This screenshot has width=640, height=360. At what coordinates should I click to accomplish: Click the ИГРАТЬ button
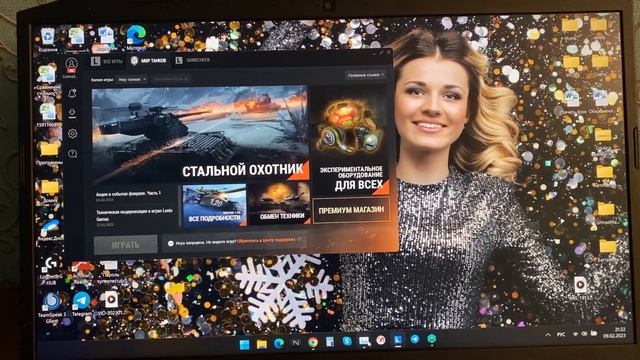click(125, 245)
